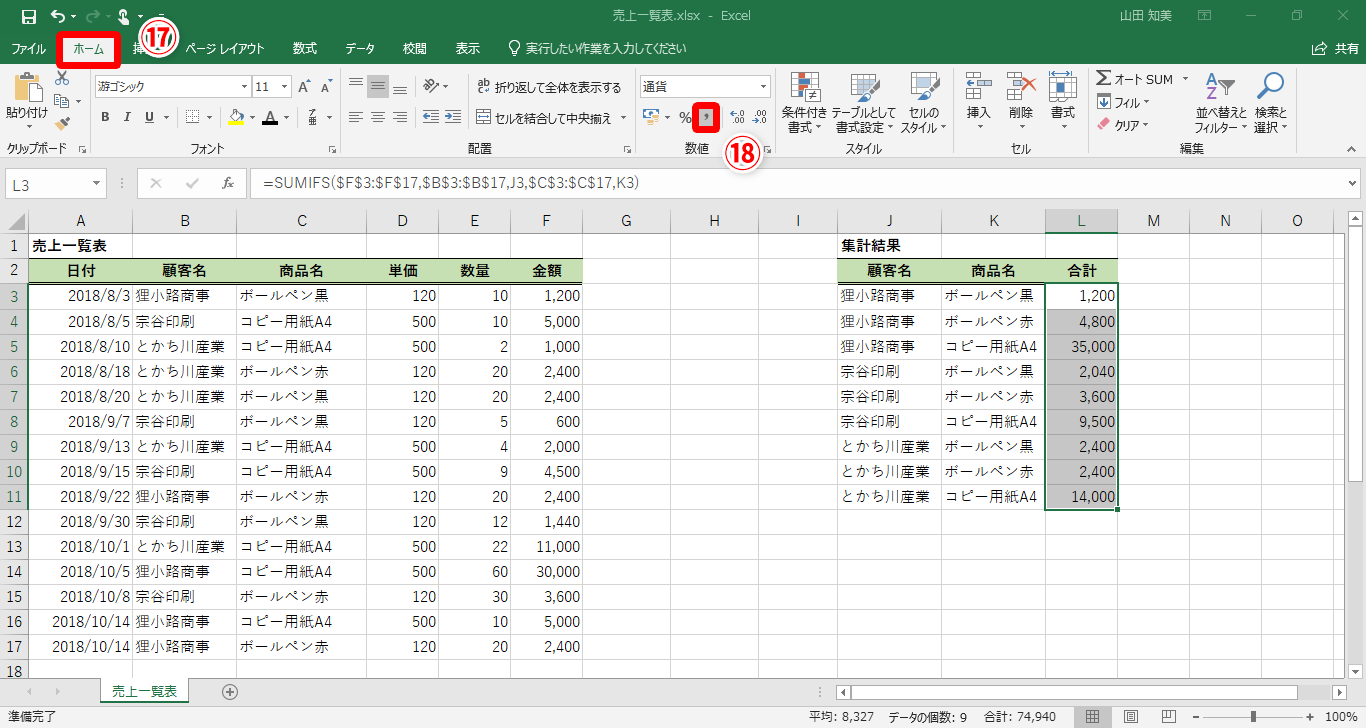Open 検索と選択
This screenshot has height=728, width=1366.
tap(1270, 103)
